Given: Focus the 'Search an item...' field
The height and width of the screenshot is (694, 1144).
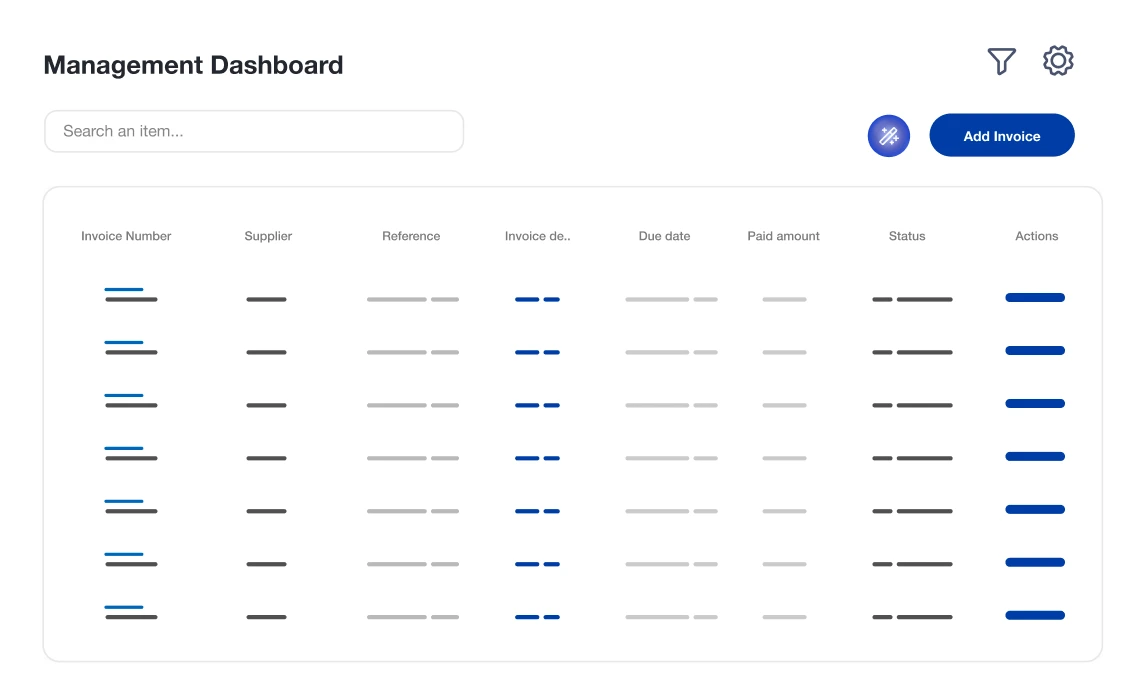Looking at the screenshot, I should (254, 131).
